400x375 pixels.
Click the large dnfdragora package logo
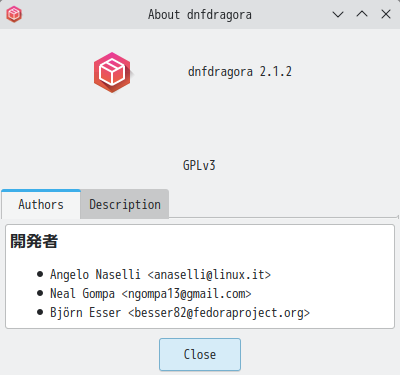coord(112,72)
